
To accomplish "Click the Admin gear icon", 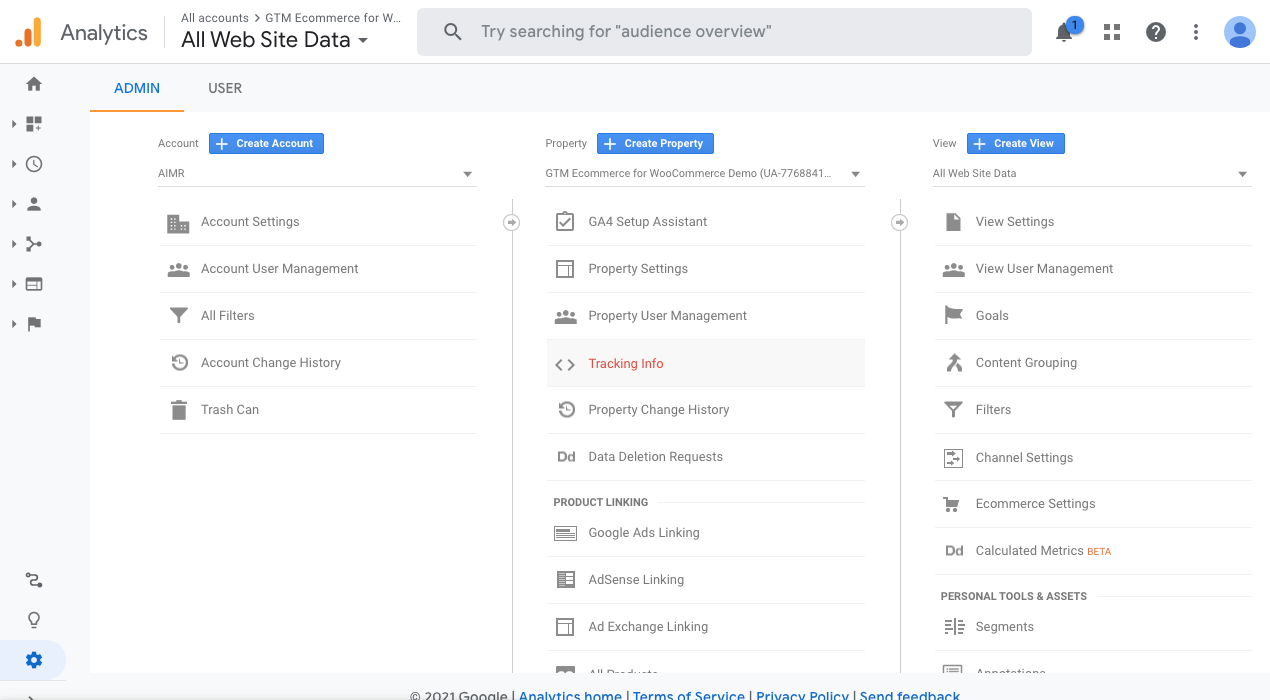I will coord(34,660).
